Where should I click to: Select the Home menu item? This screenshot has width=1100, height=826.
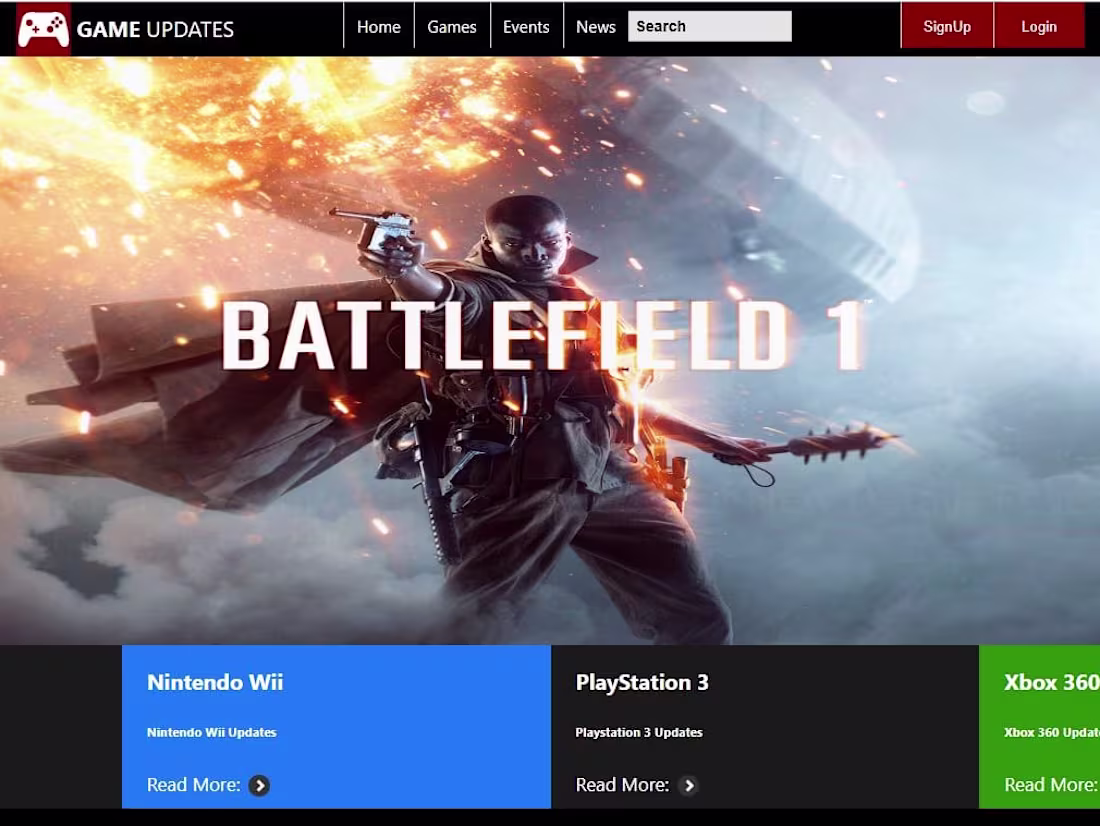[378, 27]
